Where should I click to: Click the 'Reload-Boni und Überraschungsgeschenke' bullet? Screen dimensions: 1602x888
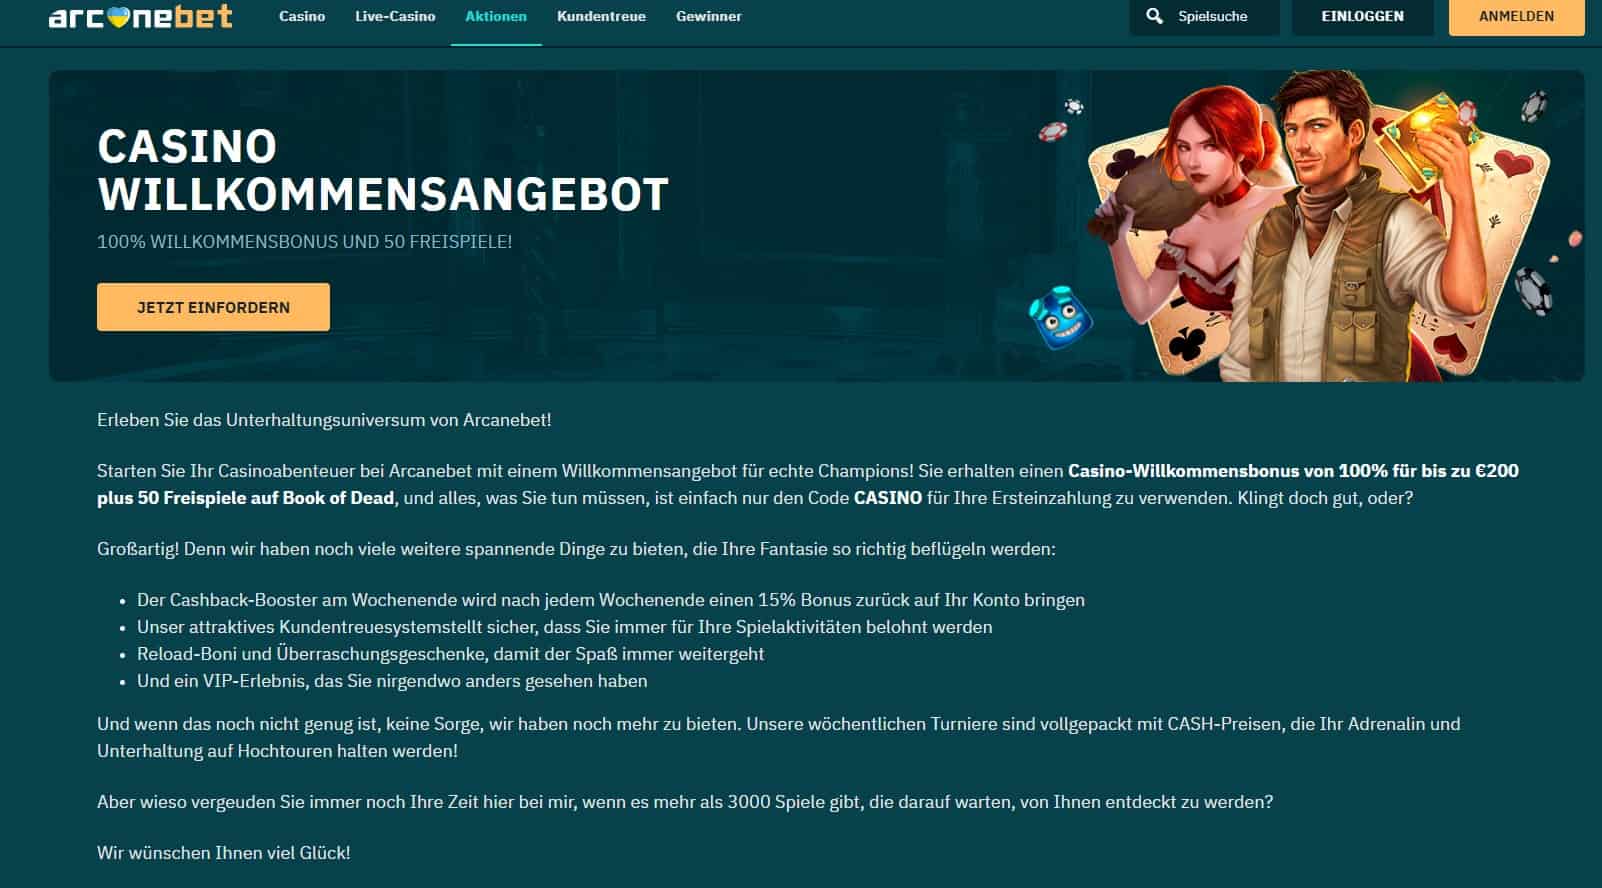tap(450, 654)
